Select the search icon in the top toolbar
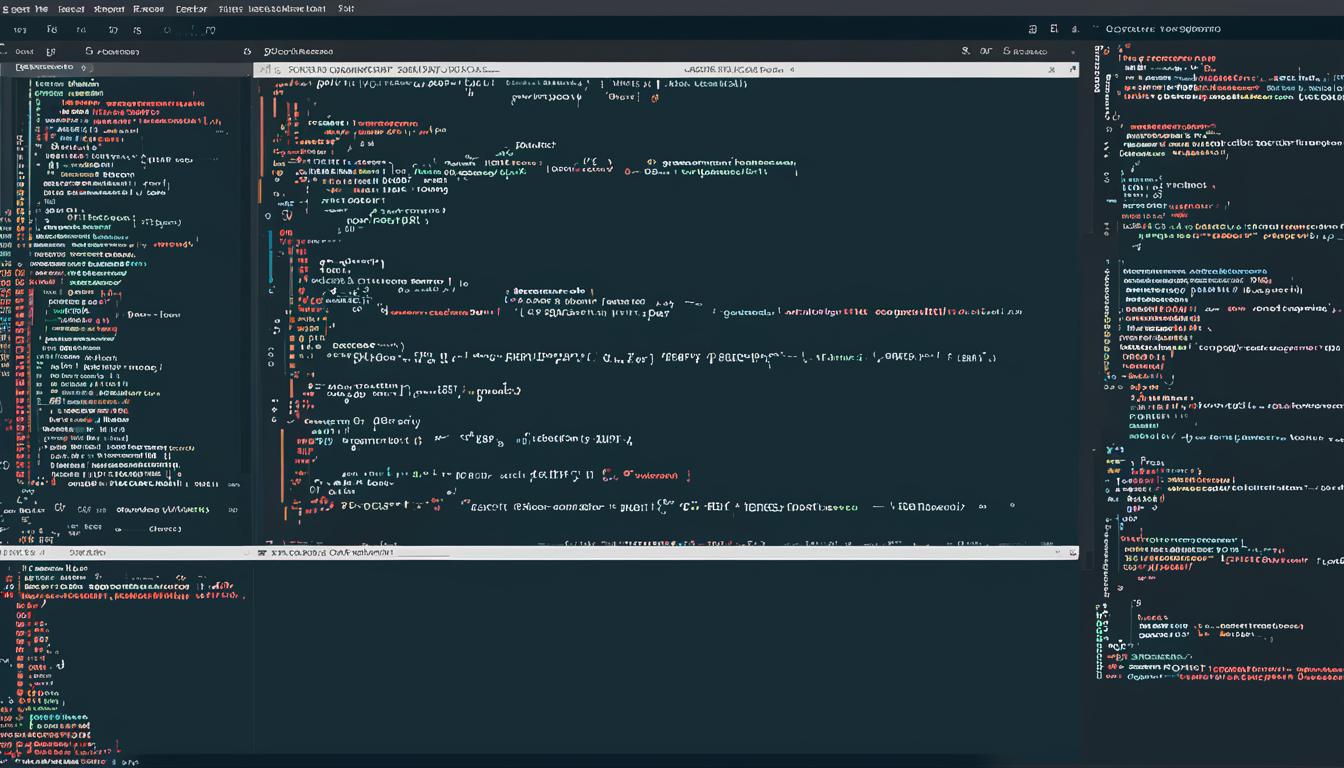Screen dimensions: 1344x768 click(x=88, y=51)
